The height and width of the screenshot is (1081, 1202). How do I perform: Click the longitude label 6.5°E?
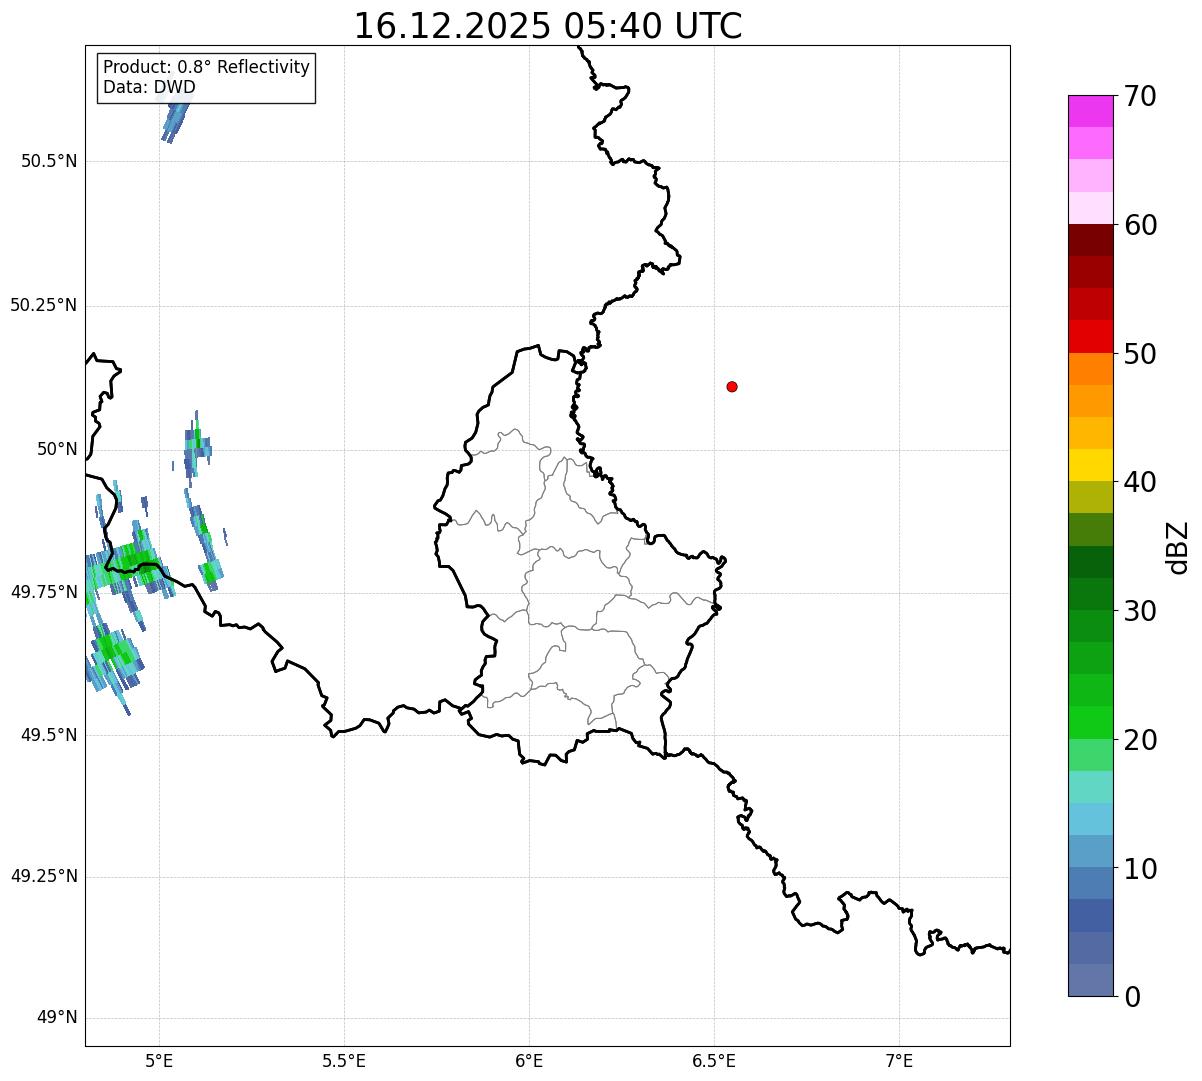[714, 1060]
